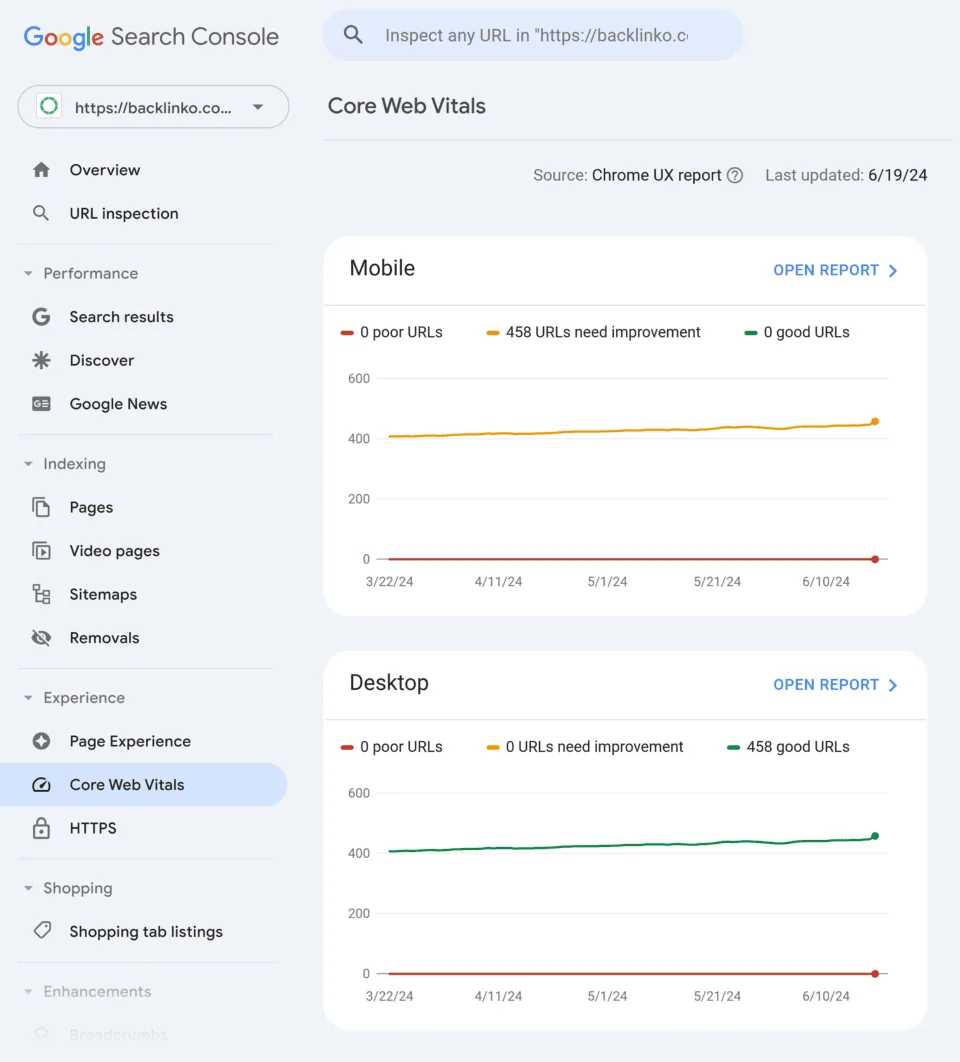960x1062 pixels.
Task: Collapse the Experience section arrow
Action: [28, 698]
